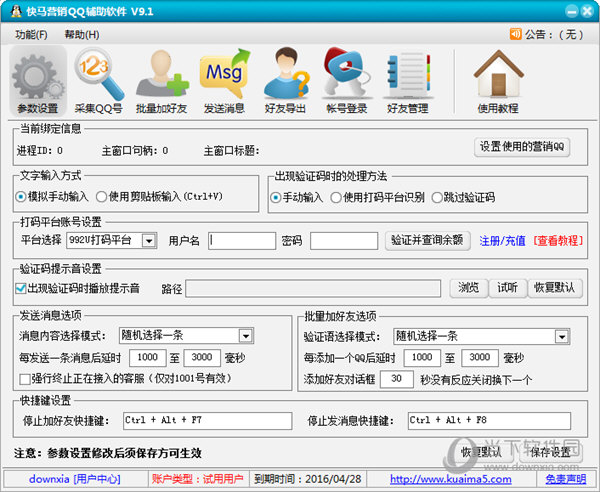Edit message delay maximum 3000 field
Viewport: 600px width, 492px height.
coord(202,358)
